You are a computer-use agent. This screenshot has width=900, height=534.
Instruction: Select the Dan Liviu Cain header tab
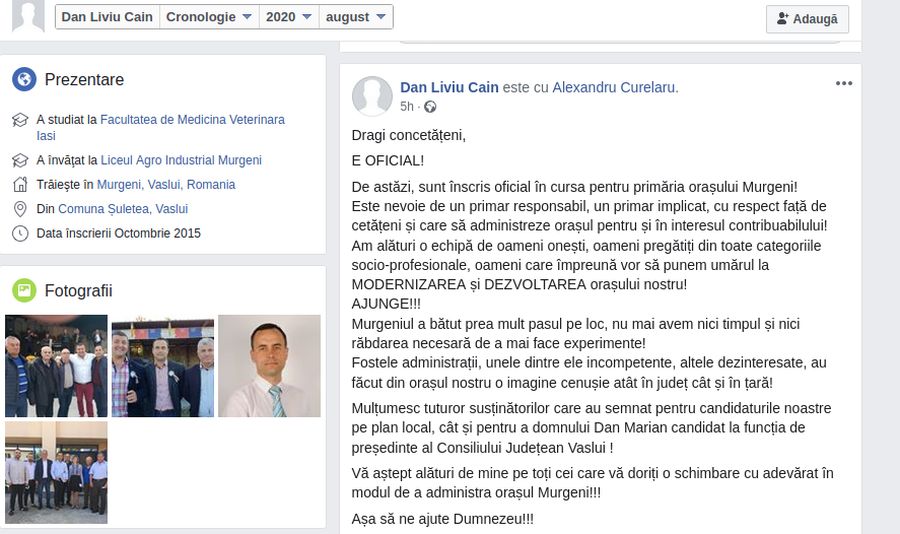(x=107, y=17)
